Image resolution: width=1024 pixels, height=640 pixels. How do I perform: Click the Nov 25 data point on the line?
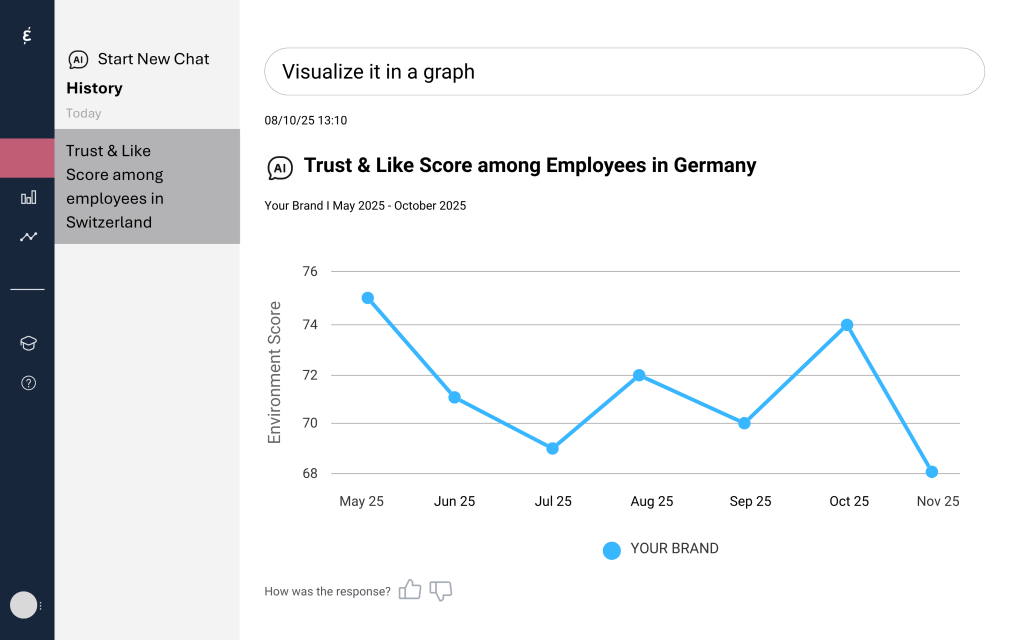click(932, 471)
